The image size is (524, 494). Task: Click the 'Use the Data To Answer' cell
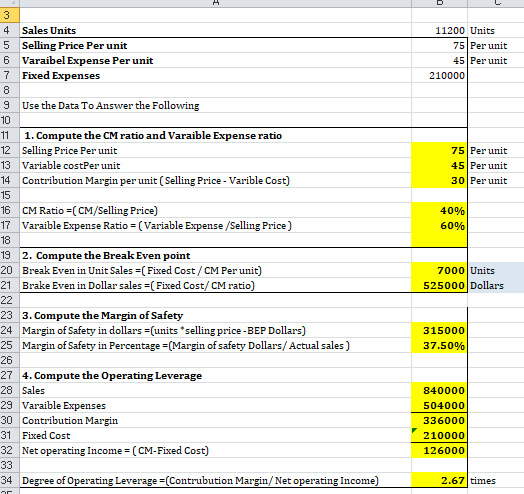[216, 106]
